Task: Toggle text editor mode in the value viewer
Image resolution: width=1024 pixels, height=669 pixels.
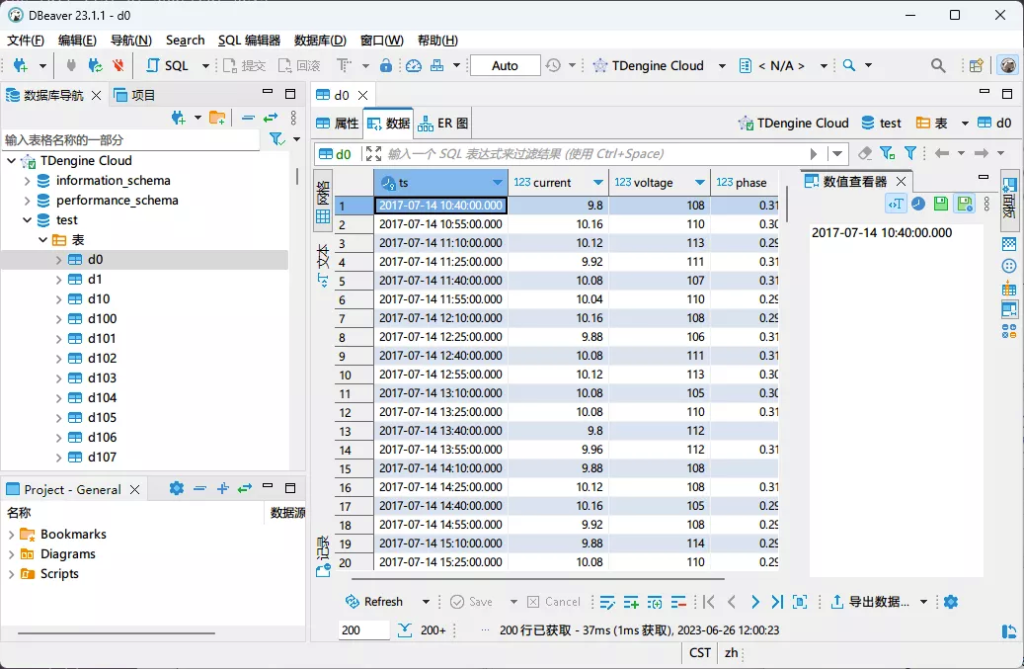Action: [897, 203]
